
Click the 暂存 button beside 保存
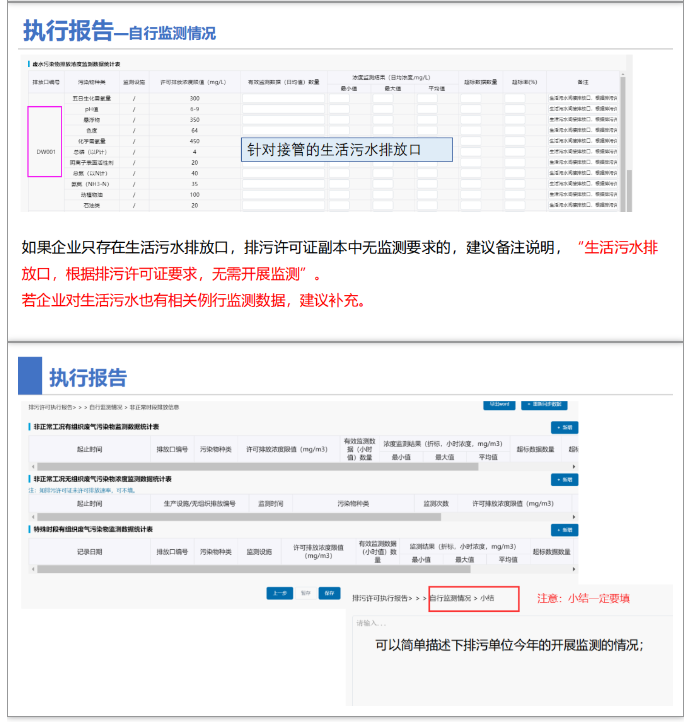(x=306, y=593)
